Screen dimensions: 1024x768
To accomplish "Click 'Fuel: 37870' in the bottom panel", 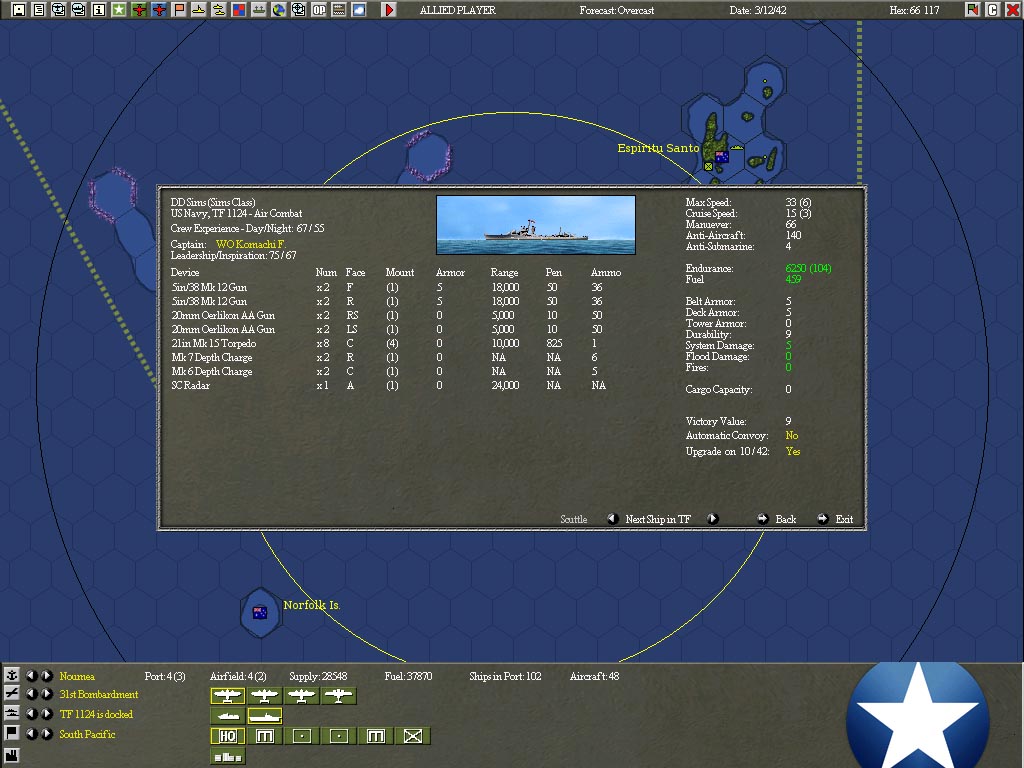I will (x=408, y=676).
